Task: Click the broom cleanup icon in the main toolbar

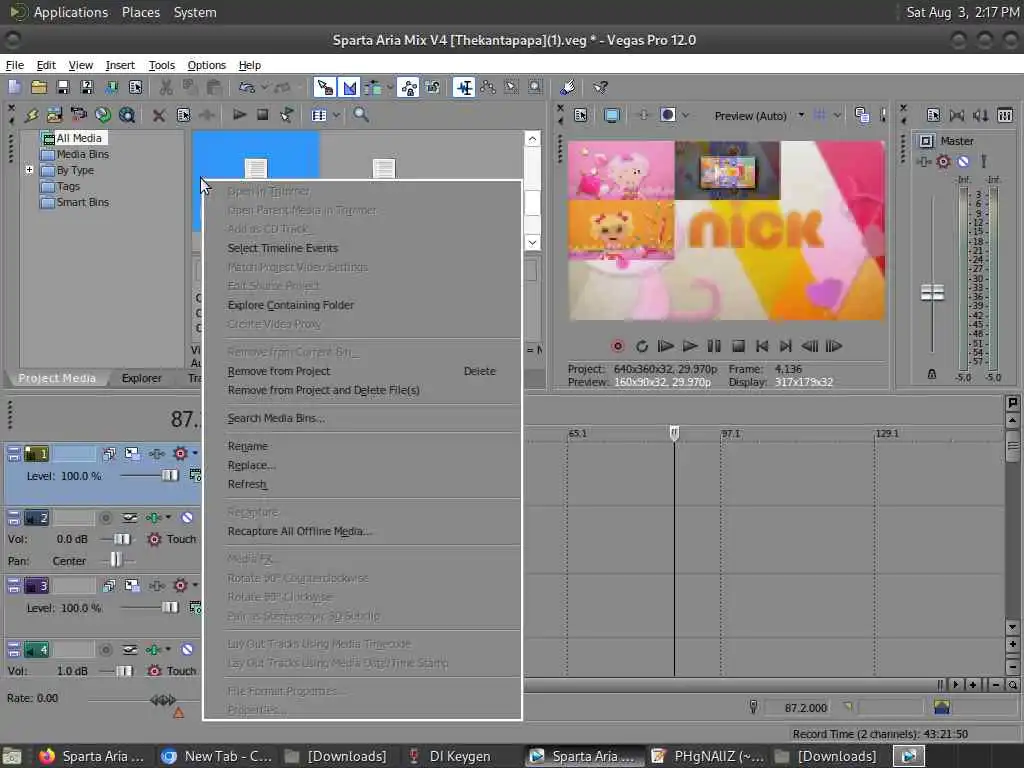Action: pos(567,87)
